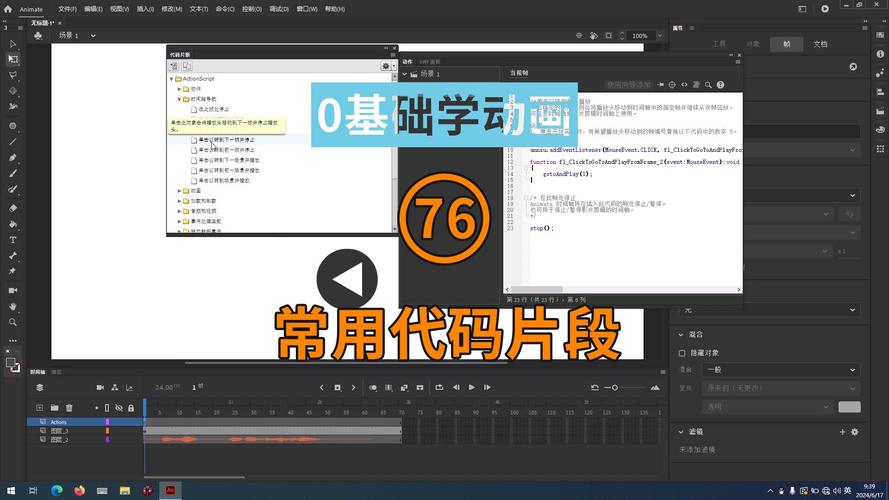The width and height of the screenshot is (889, 500).
Task: Switch to the Document tab in Properties
Action: pyautogui.click(x=820, y=44)
